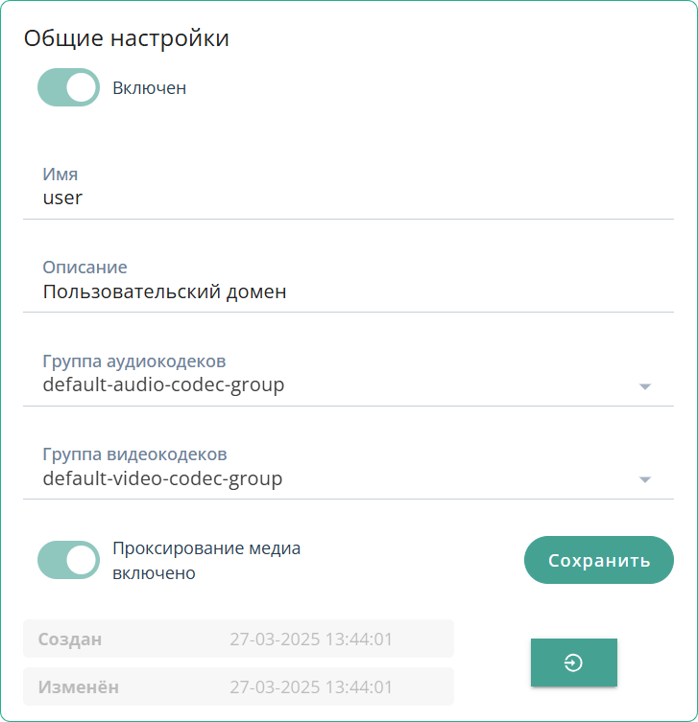Click the "Изменён" info row

(238, 687)
